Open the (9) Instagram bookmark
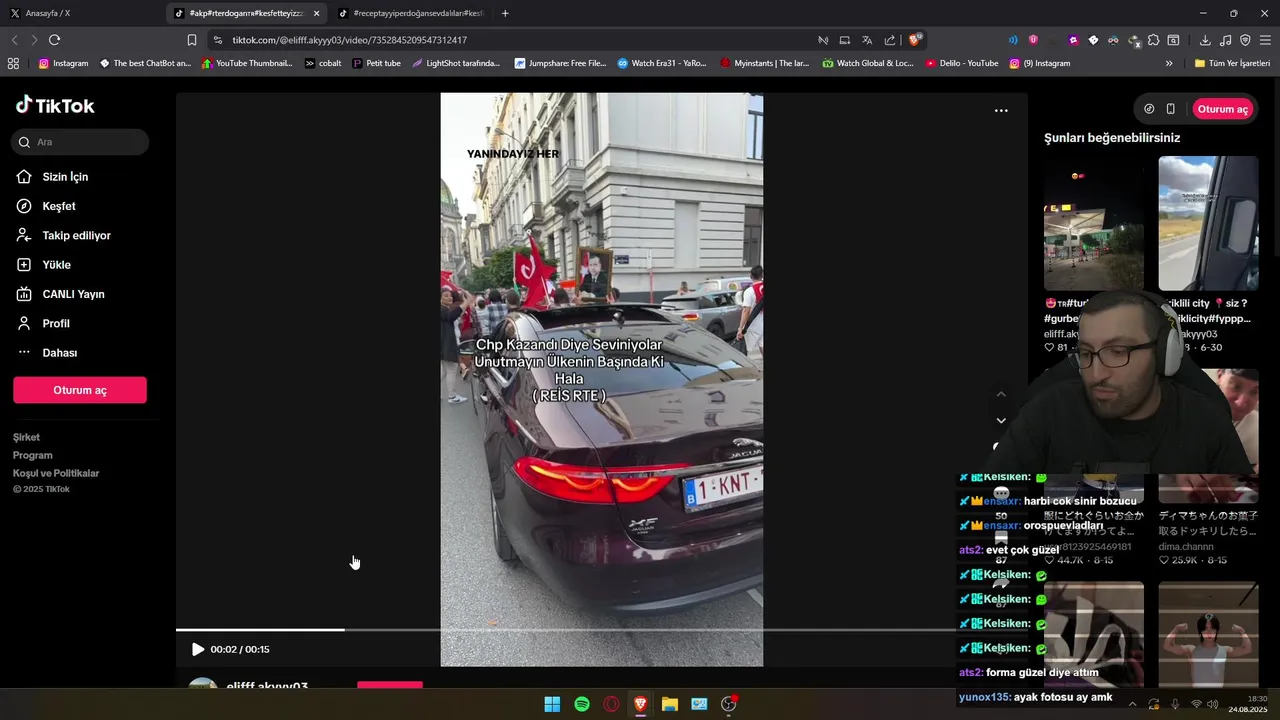The image size is (1280, 720). (1040, 63)
